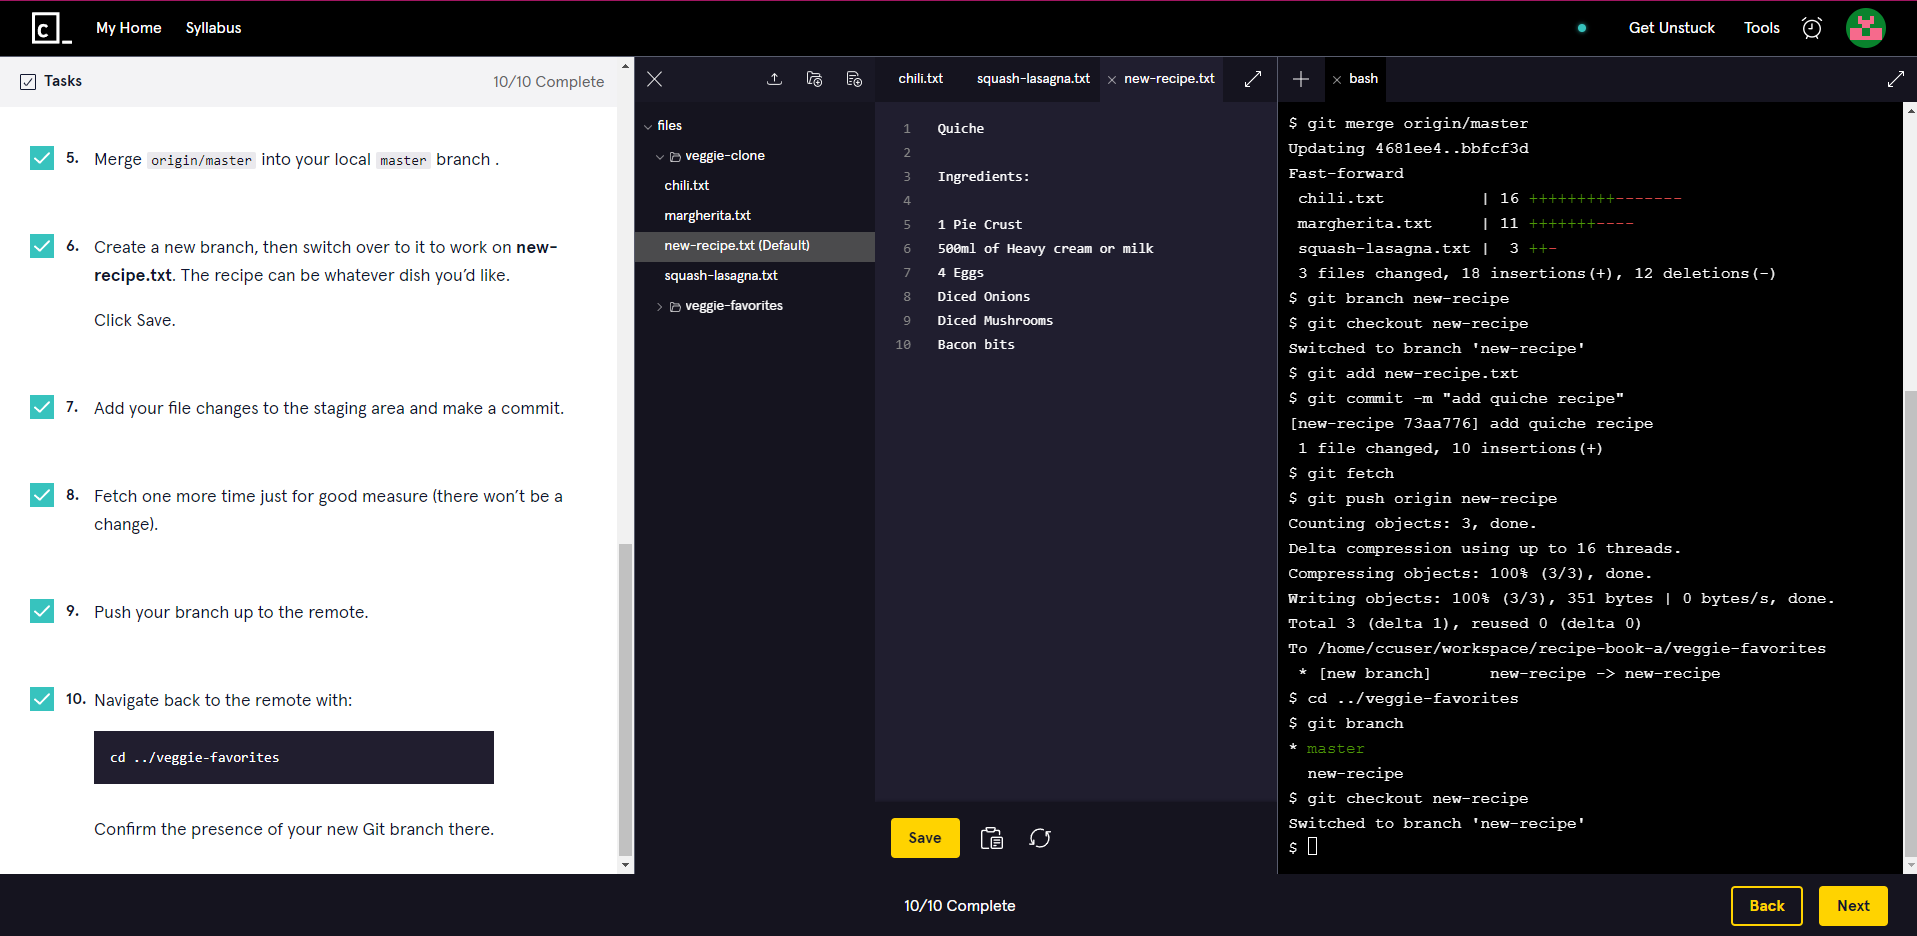Open the alarm clock timer icon
This screenshot has width=1917, height=936.
point(1812,28)
